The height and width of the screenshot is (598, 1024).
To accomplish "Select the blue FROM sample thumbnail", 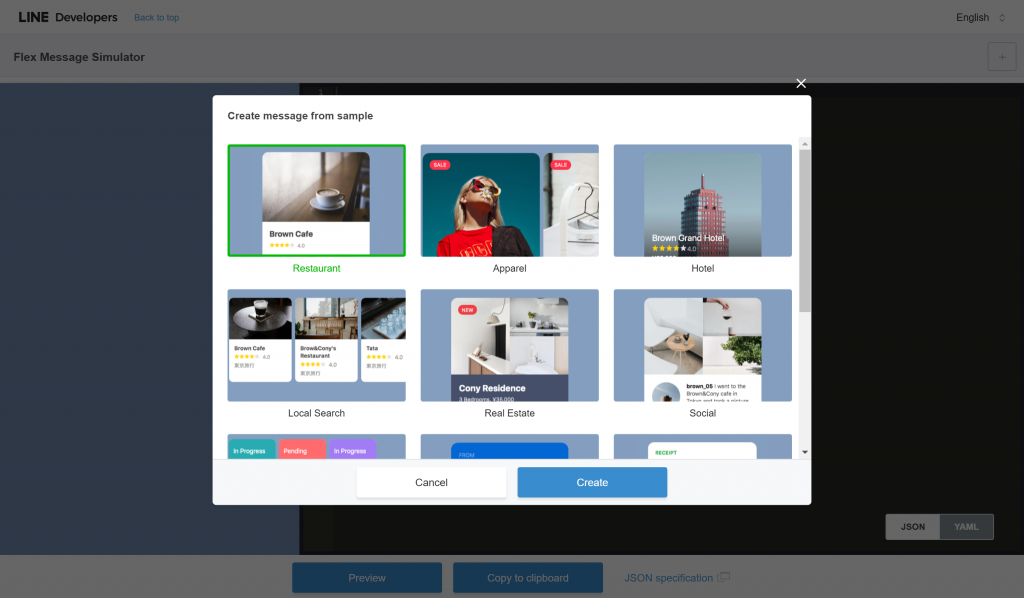I will pyautogui.click(x=509, y=447).
